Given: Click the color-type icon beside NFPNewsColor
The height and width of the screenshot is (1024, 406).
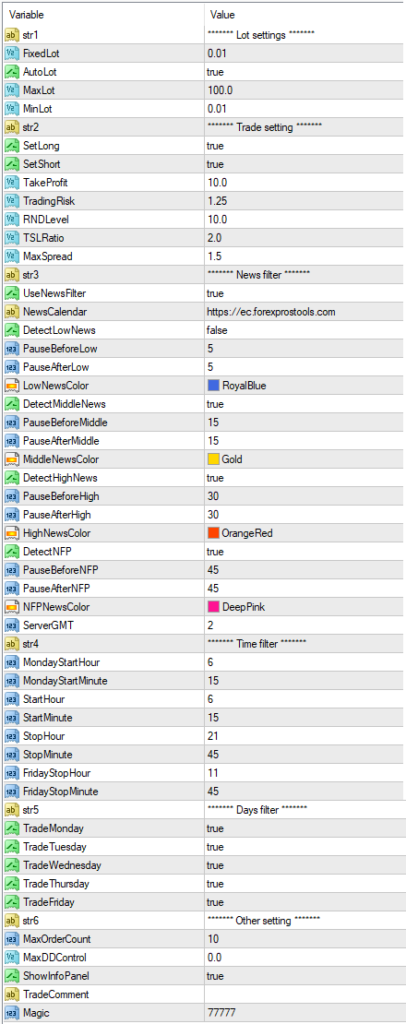Looking at the screenshot, I should (x=11, y=607).
